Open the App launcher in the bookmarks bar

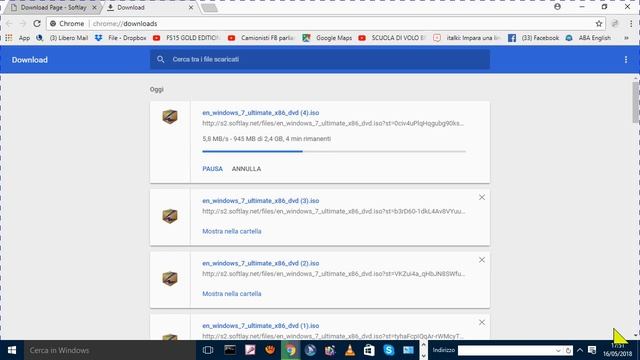coord(18,38)
